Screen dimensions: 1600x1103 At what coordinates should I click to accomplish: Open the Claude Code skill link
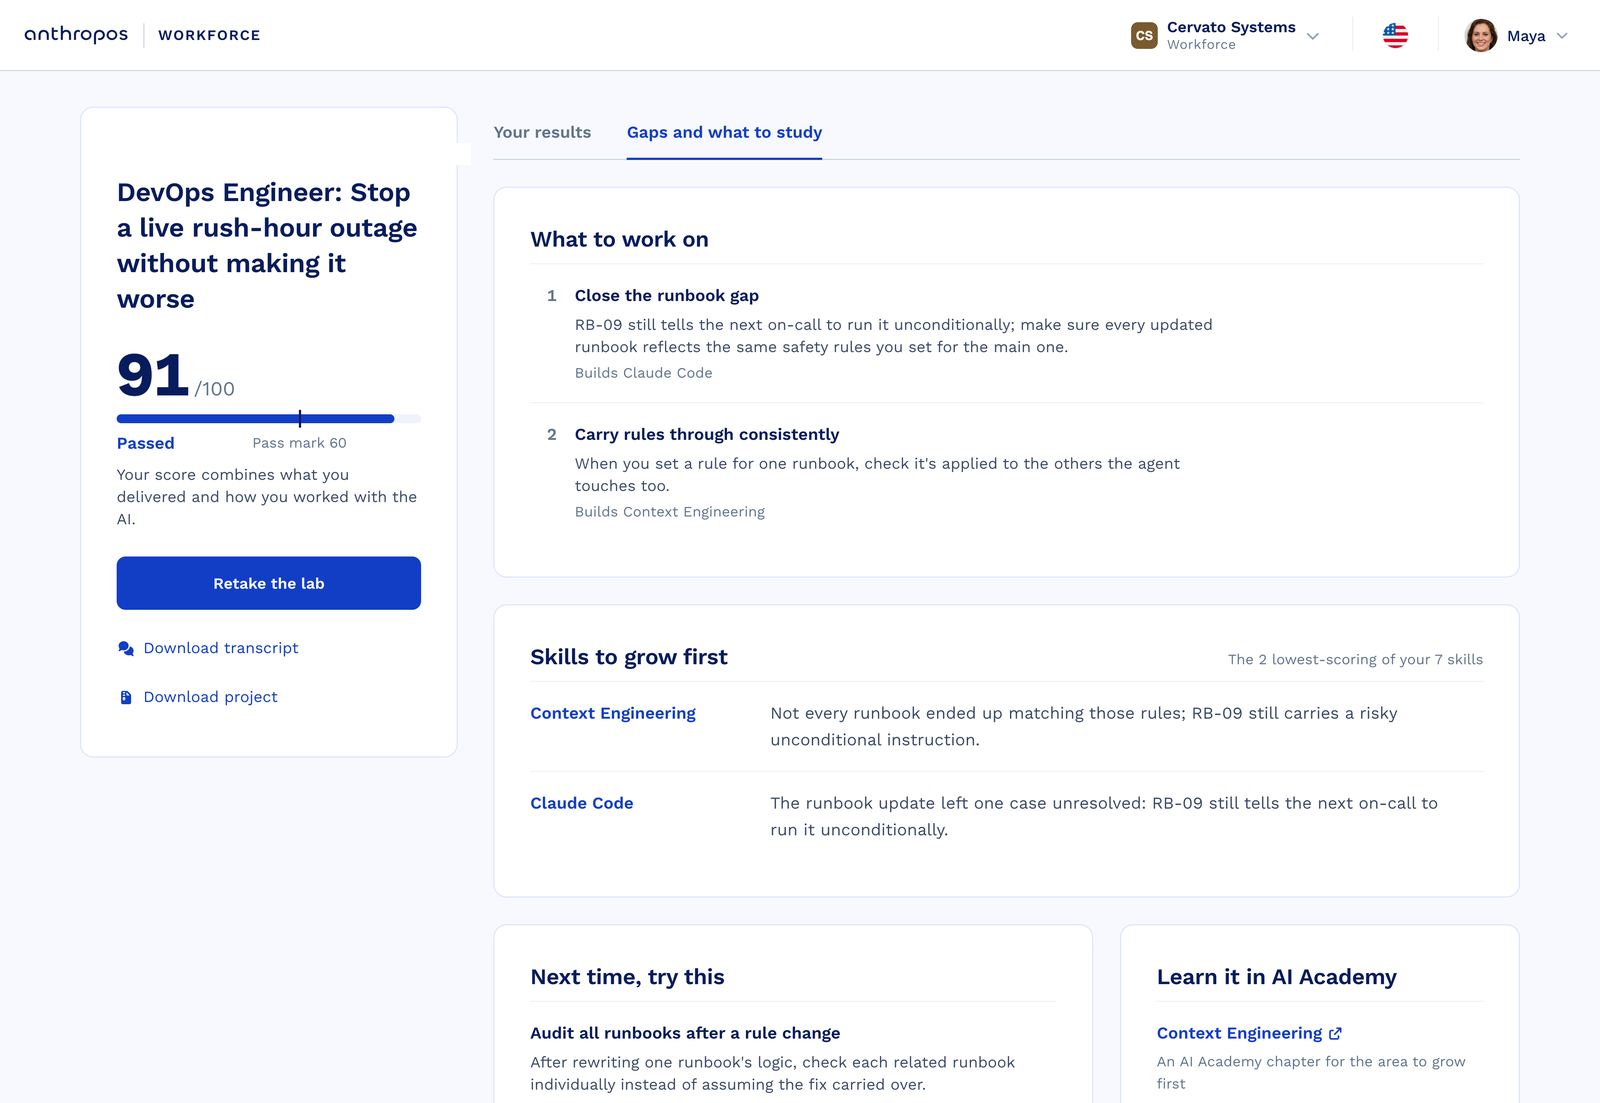click(582, 803)
